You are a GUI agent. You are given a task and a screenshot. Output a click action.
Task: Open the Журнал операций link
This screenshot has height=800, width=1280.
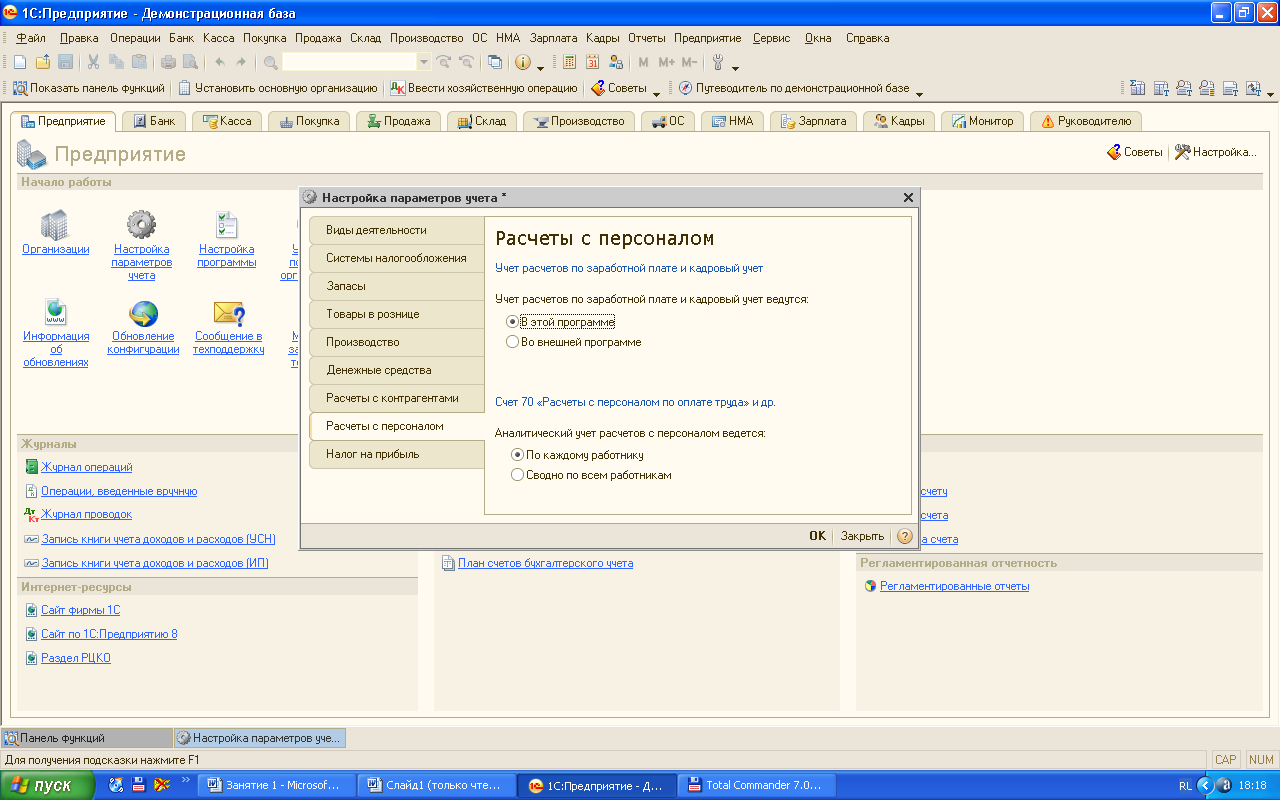click(x=87, y=467)
